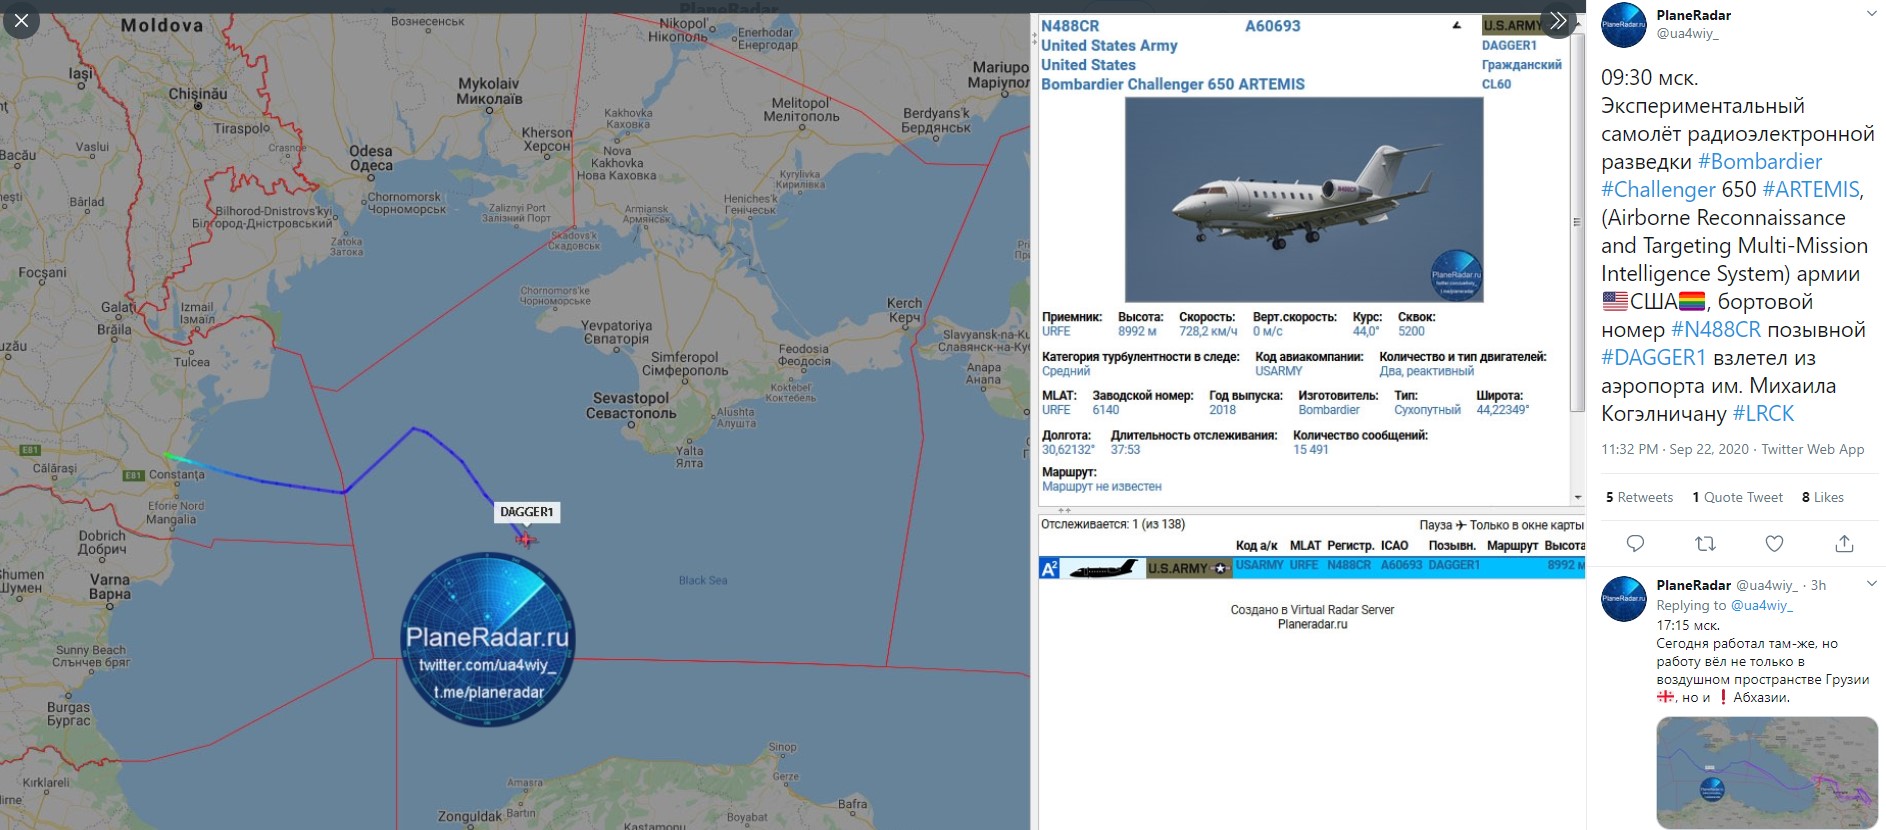Viewport: 1886px width, 830px height.
Task: Click the Planeradar.ru link below Virtual Radar Server
Action: click(x=1312, y=624)
